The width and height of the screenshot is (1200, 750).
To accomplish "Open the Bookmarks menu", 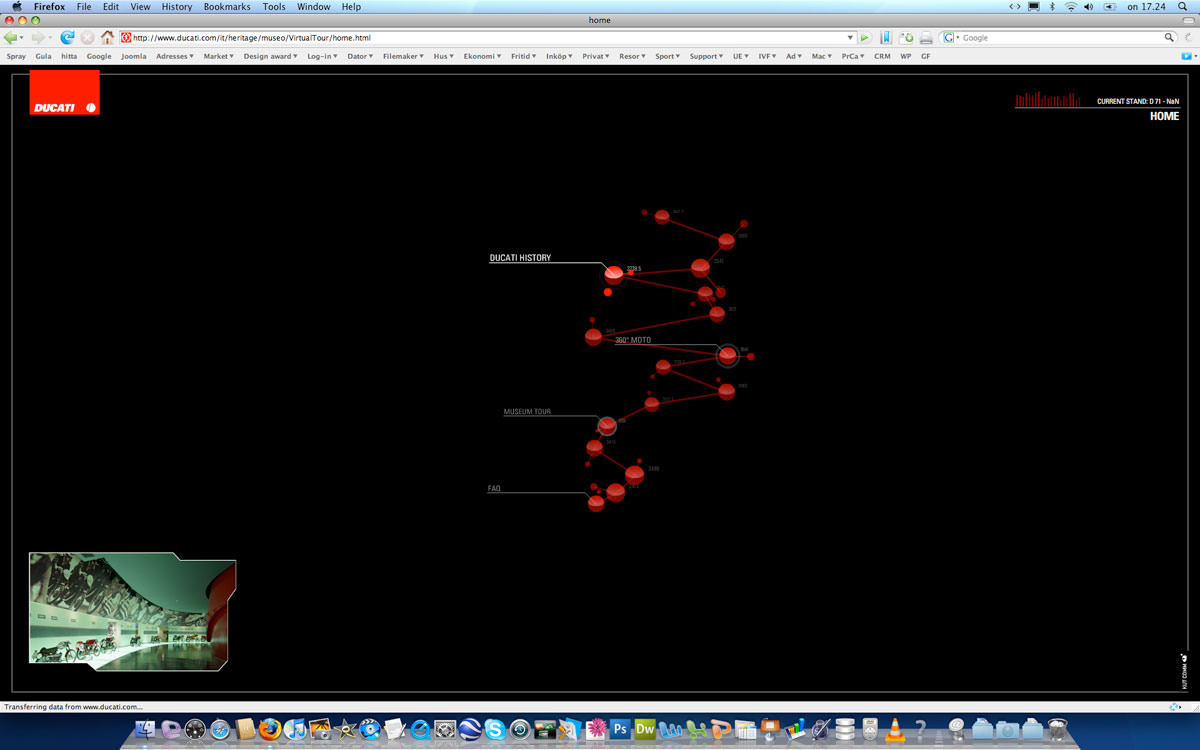I will (227, 7).
